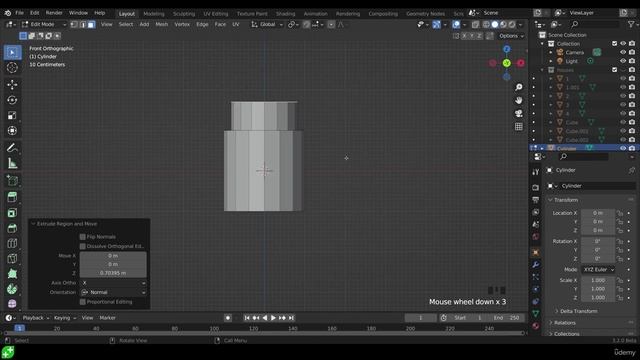Open the Vertex menu
This screenshot has width=640, height=360.
182,24
